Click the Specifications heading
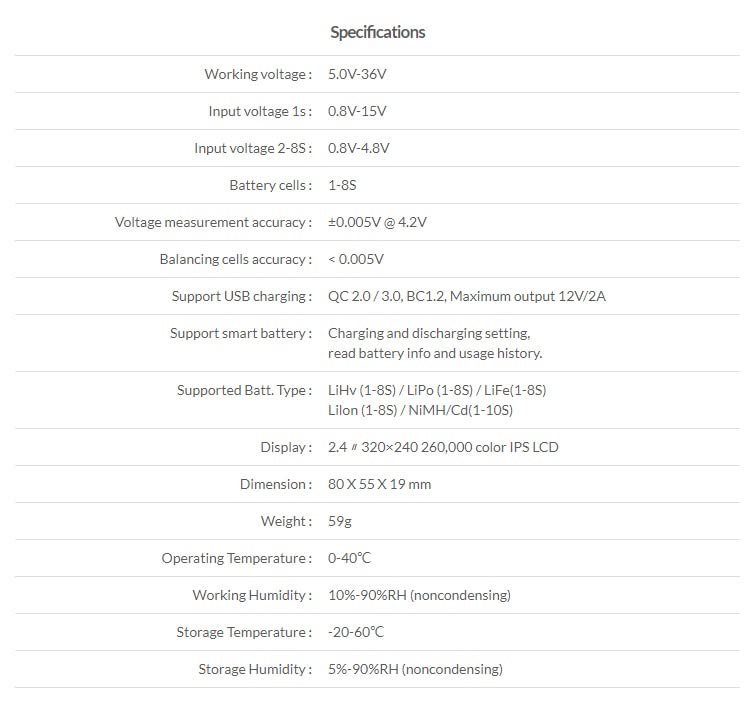Image resolution: width=750 pixels, height=718 pixels. point(377,32)
